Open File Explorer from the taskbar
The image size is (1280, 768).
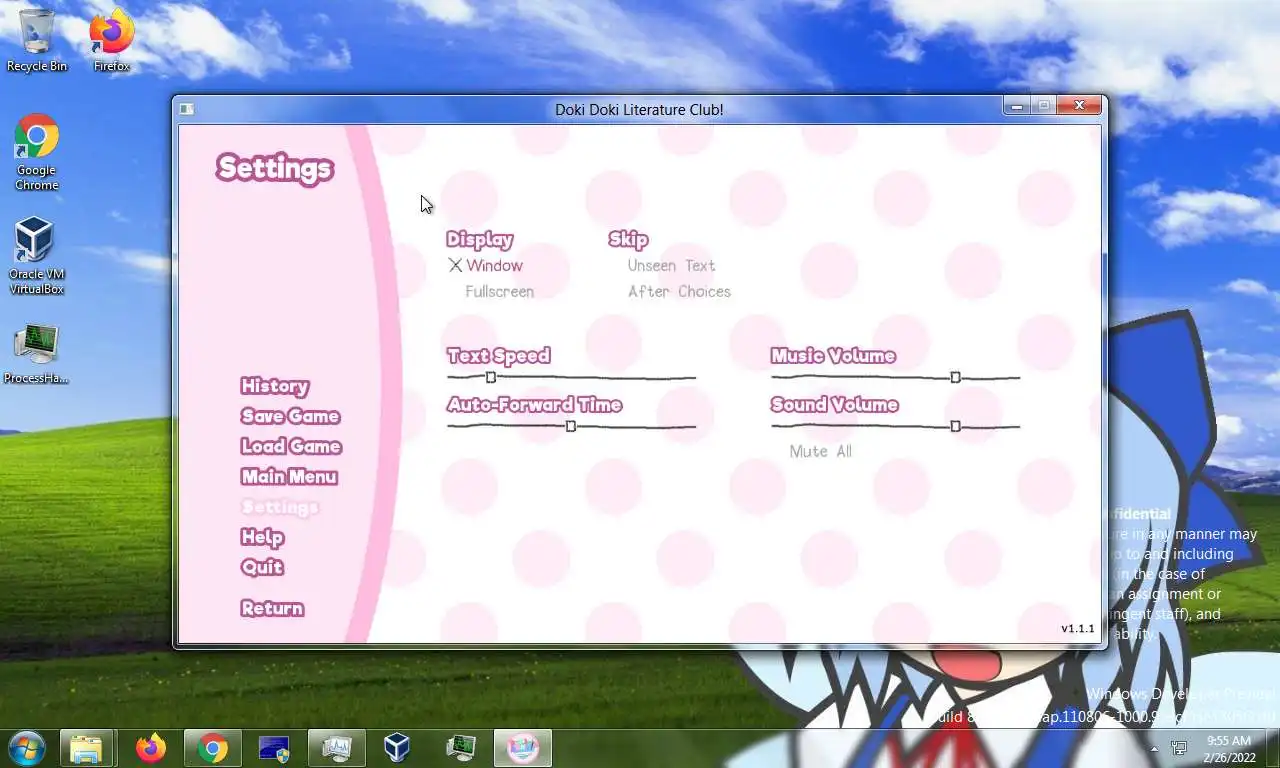(x=87, y=748)
